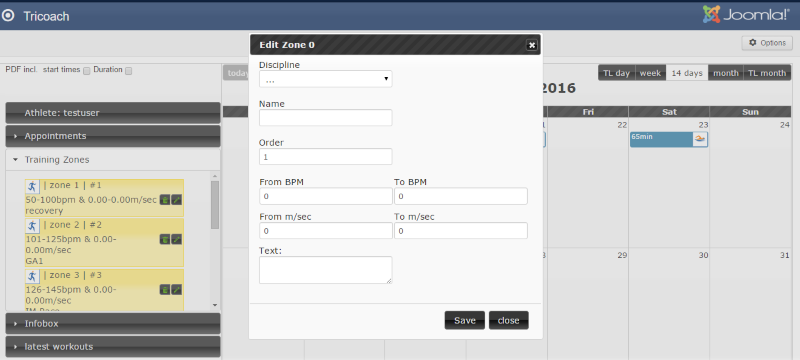
Task: Click the Training Zones scrollbar thumb
Action: (x=215, y=205)
